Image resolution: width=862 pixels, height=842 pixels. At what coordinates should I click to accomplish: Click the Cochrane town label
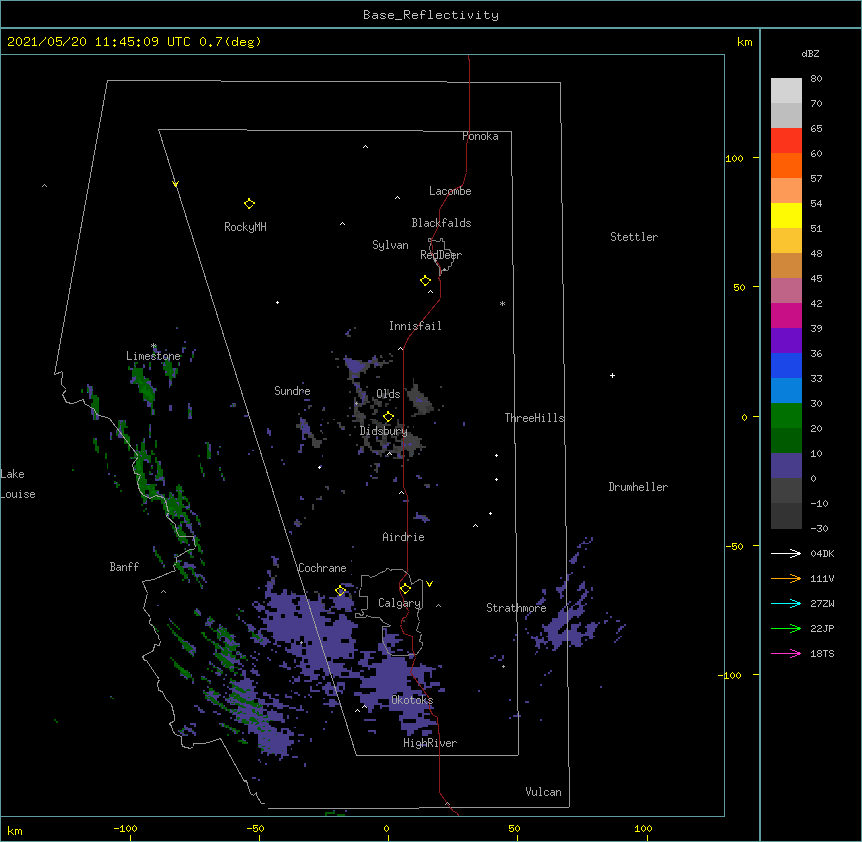[322, 568]
